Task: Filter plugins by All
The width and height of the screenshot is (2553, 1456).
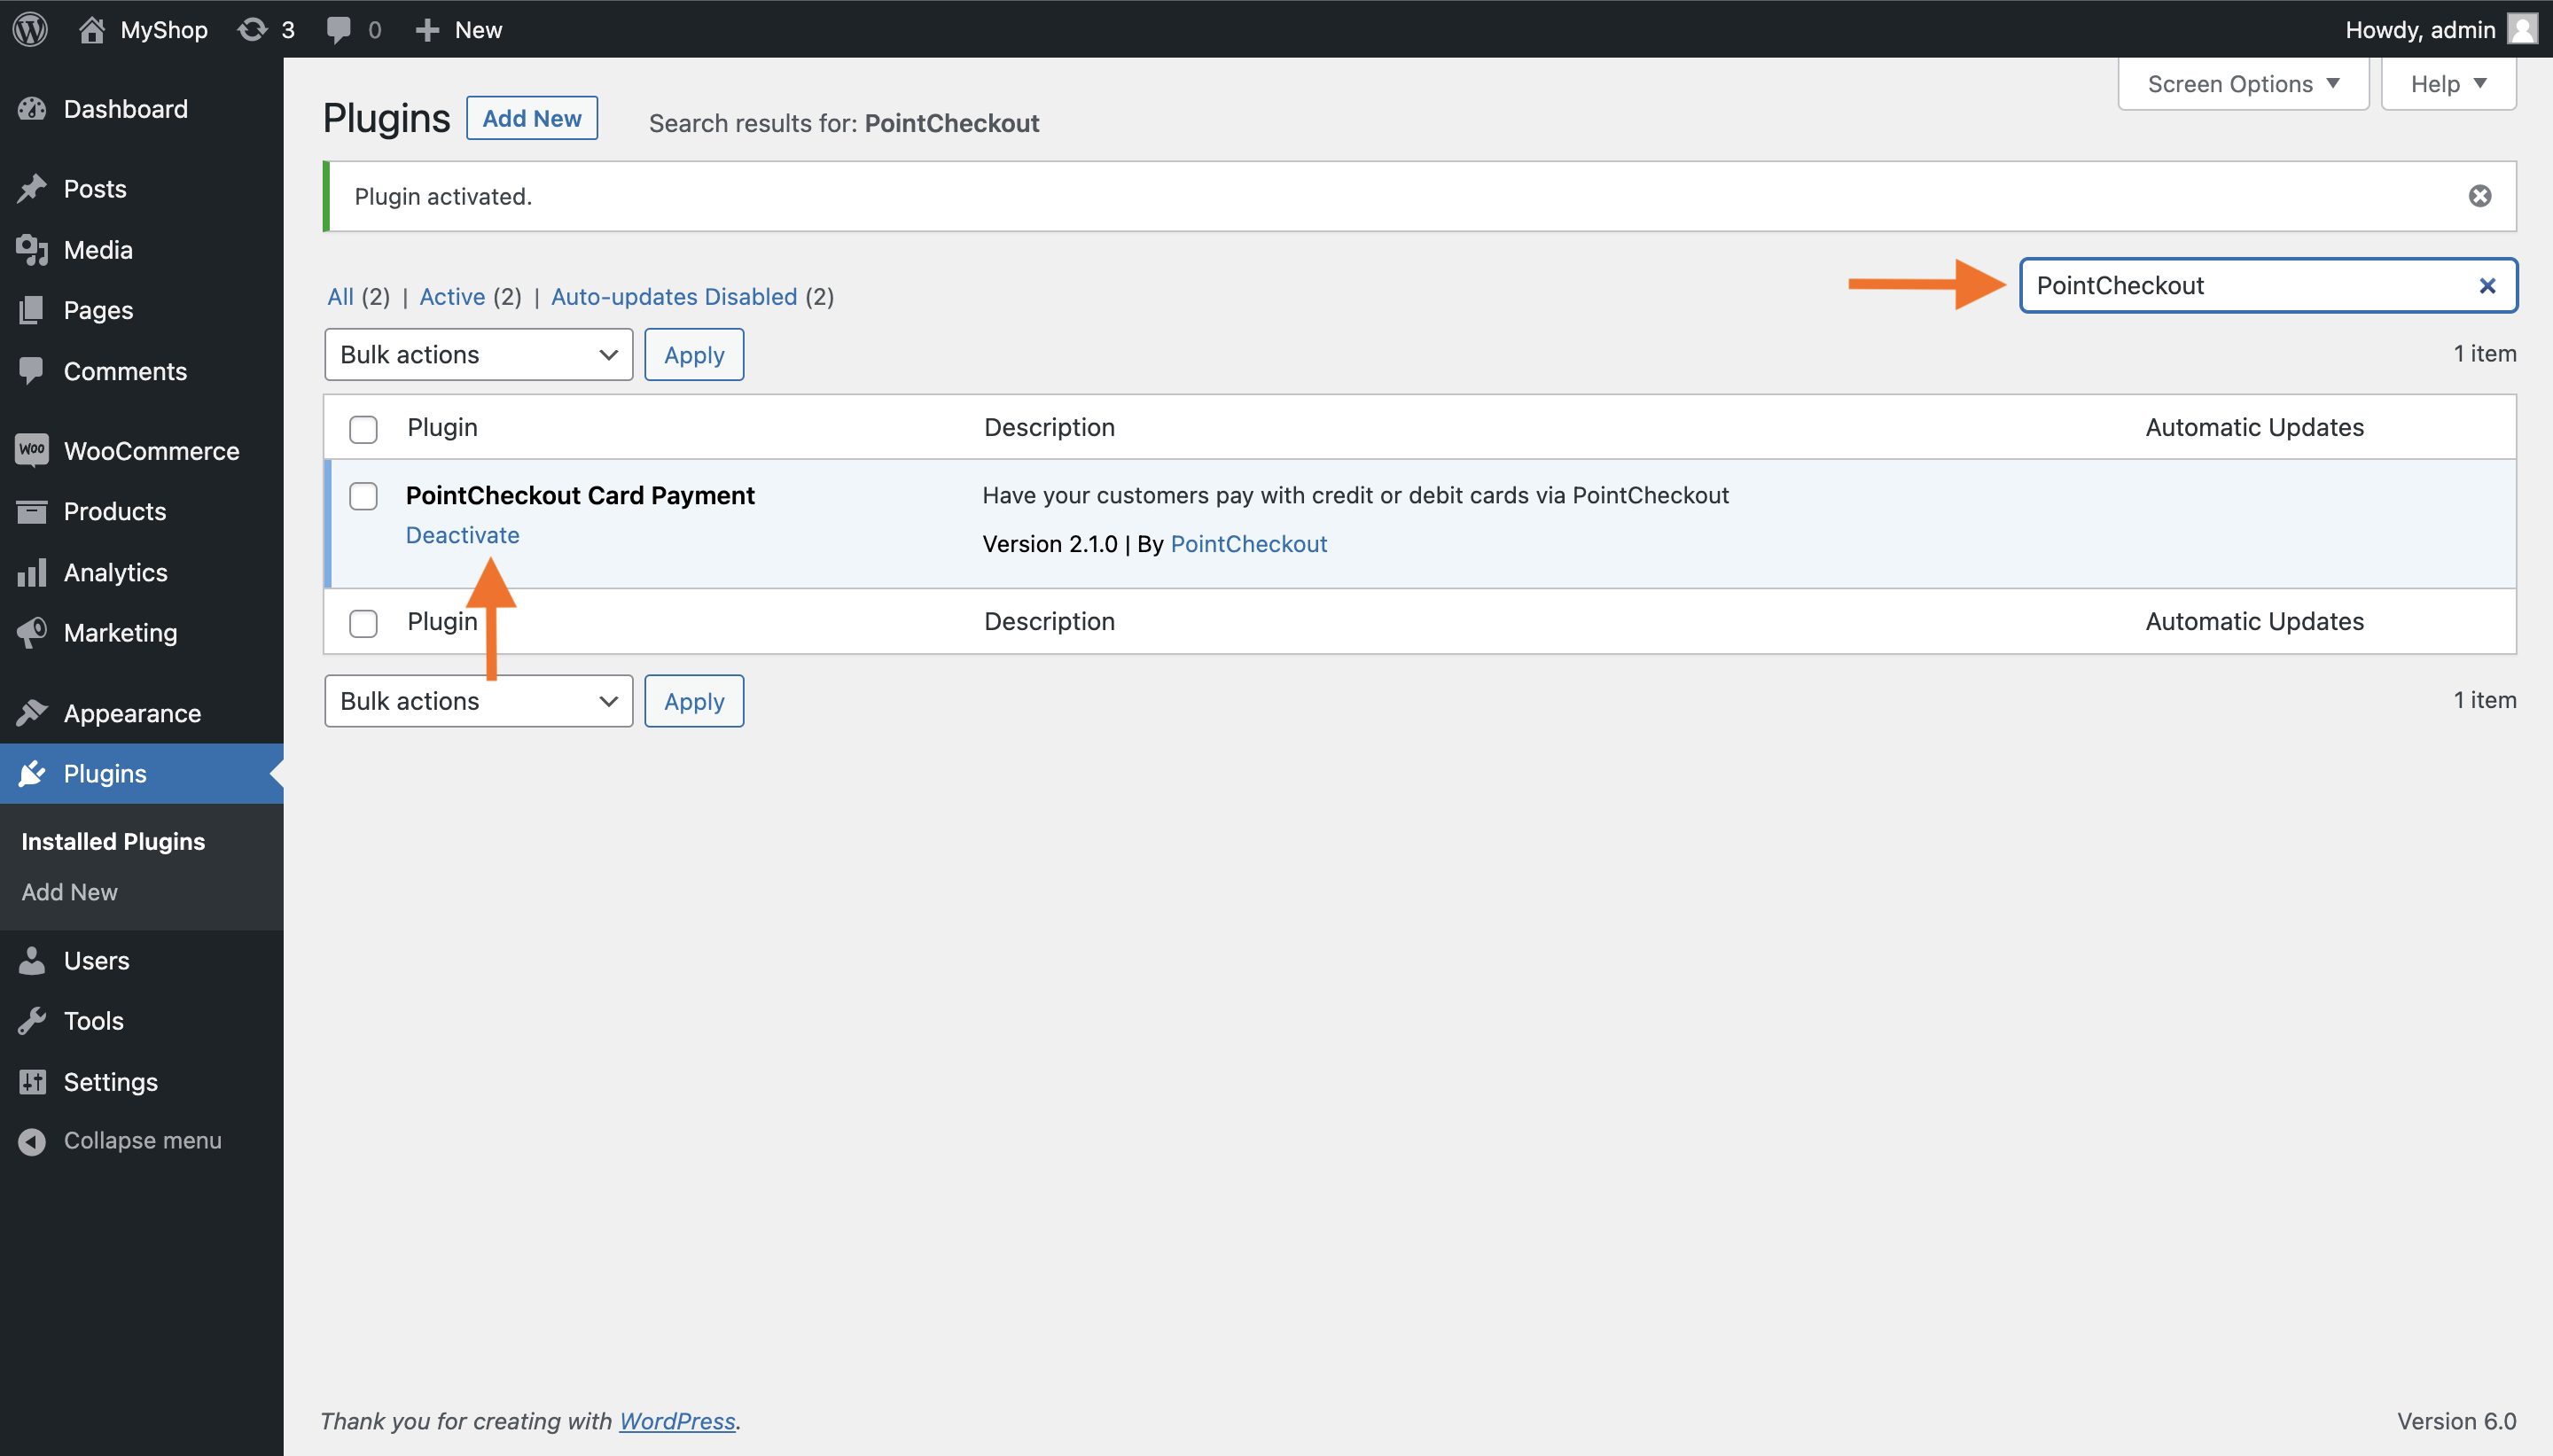Action: click(340, 296)
